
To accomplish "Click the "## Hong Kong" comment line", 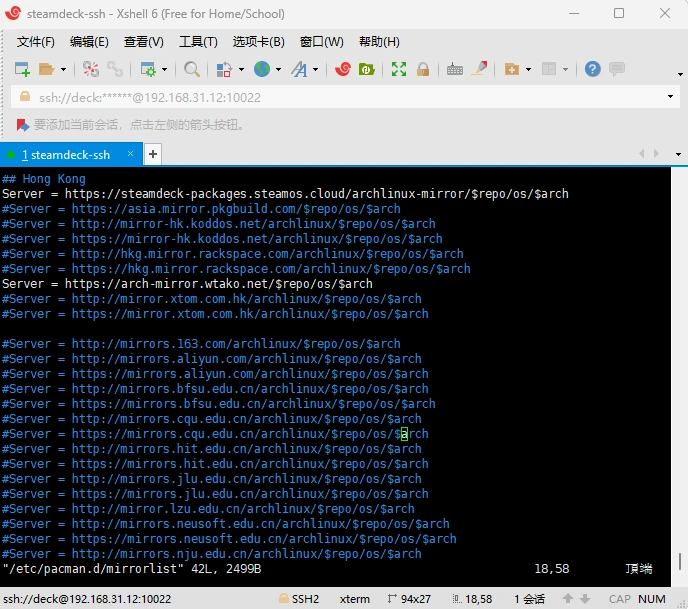I will click(43, 179).
